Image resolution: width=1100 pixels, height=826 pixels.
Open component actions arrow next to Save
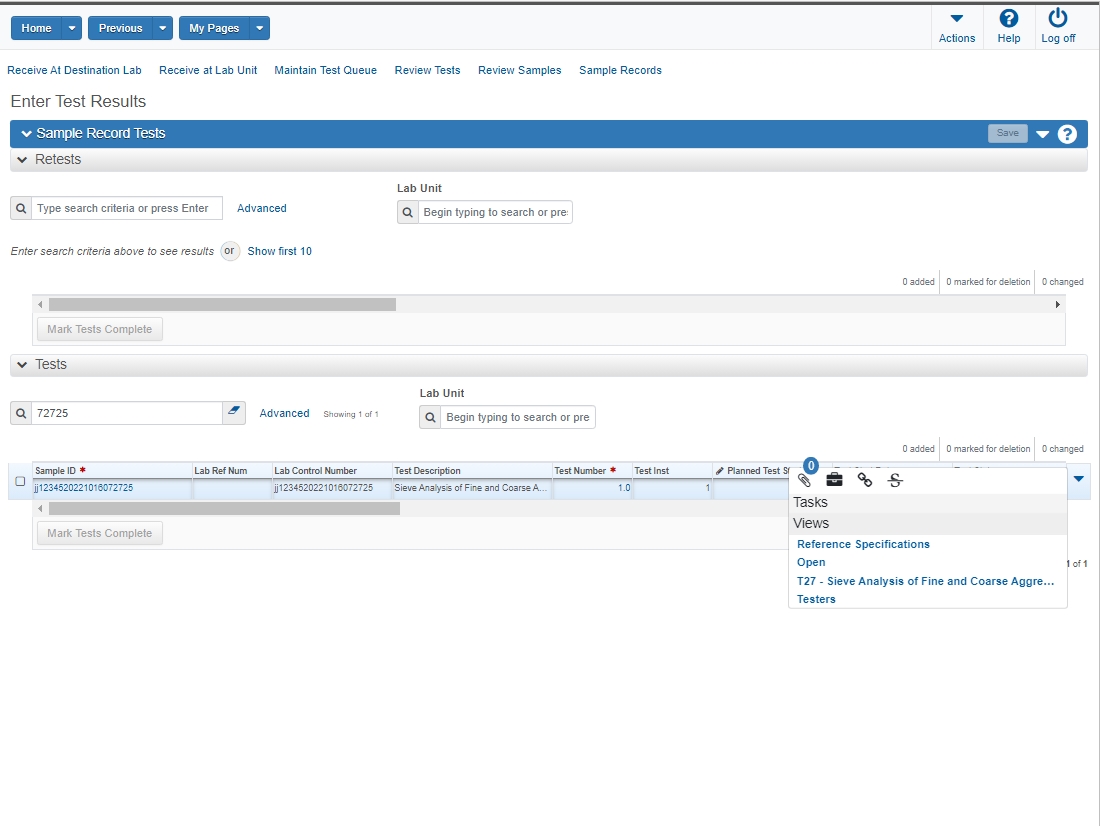pos(1042,134)
